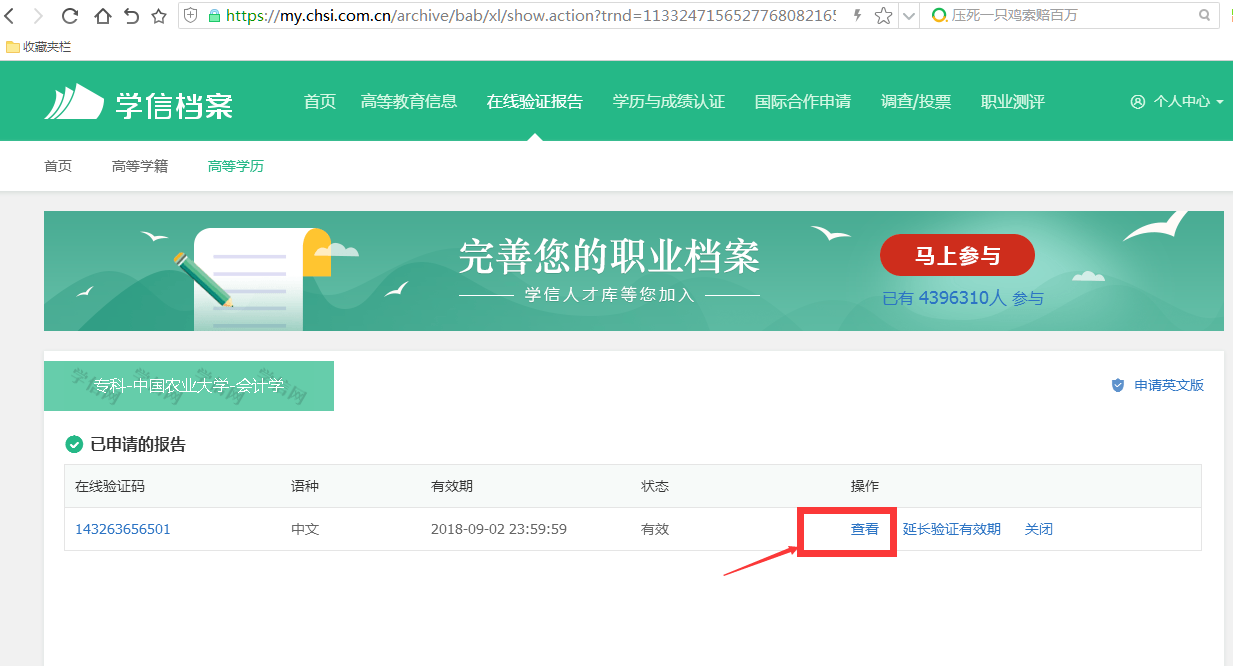Click the browser back arrow
1233x666 pixels.
click(x=8, y=16)
